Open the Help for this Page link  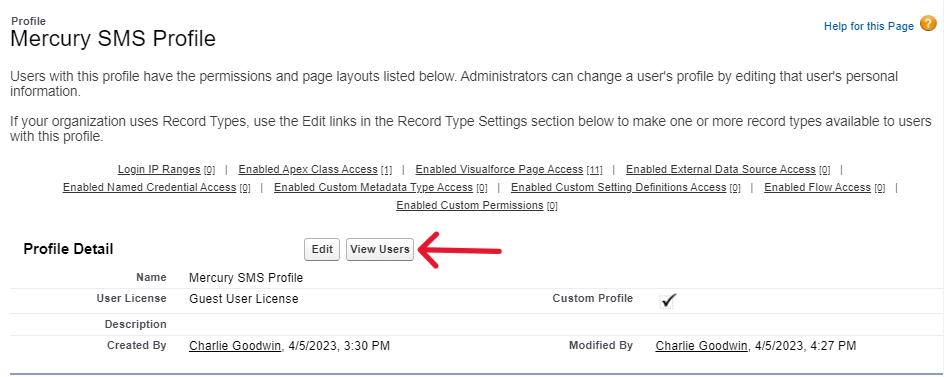(x=869, y=26)
